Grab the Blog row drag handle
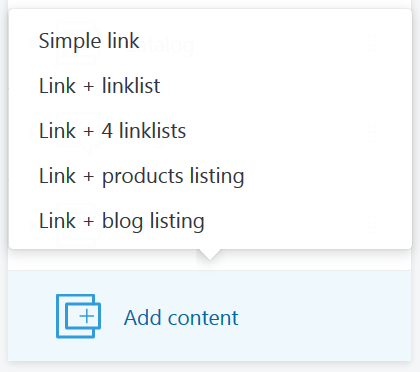The height and width of the screenshot is (372, 420). (372, 134)
